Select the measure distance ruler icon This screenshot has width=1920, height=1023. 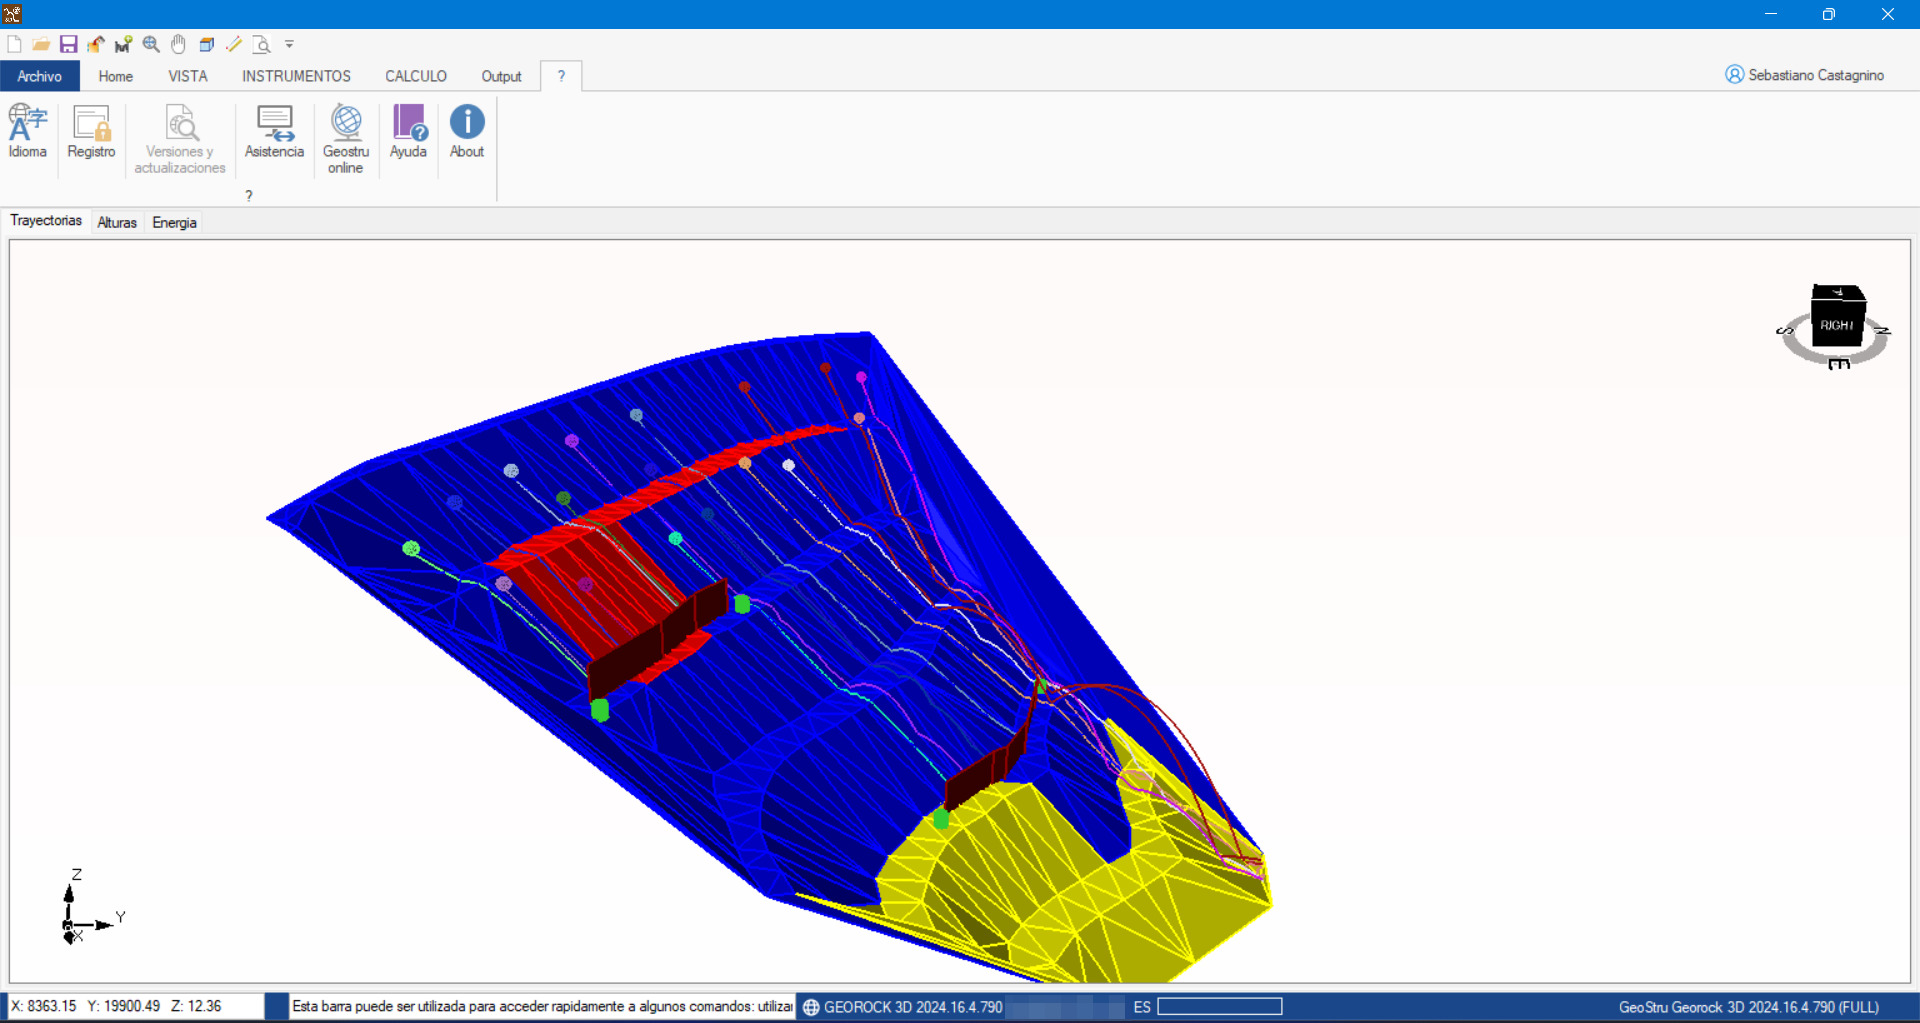point(234,44)
